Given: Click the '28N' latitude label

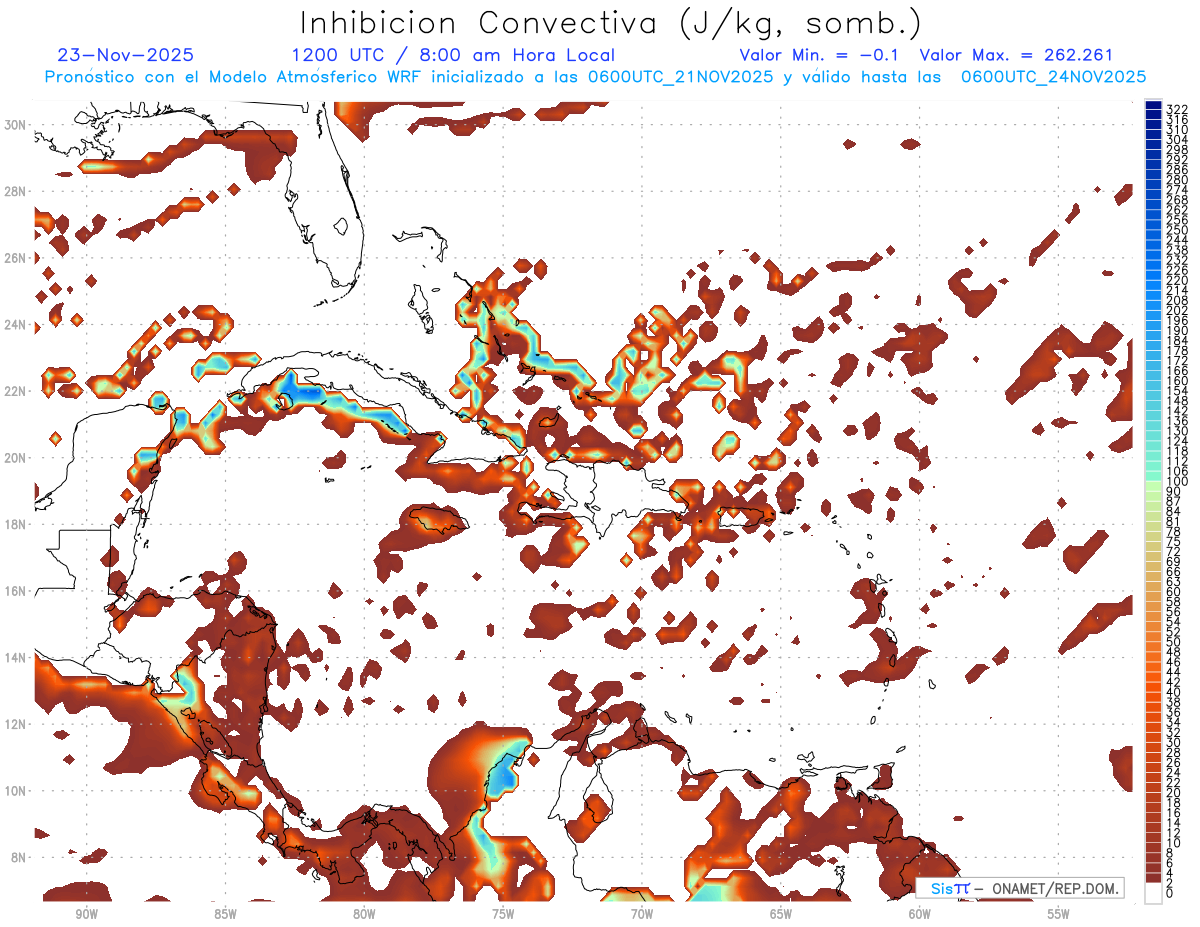Looking at the screenshot, I should [x=15, y=190].
